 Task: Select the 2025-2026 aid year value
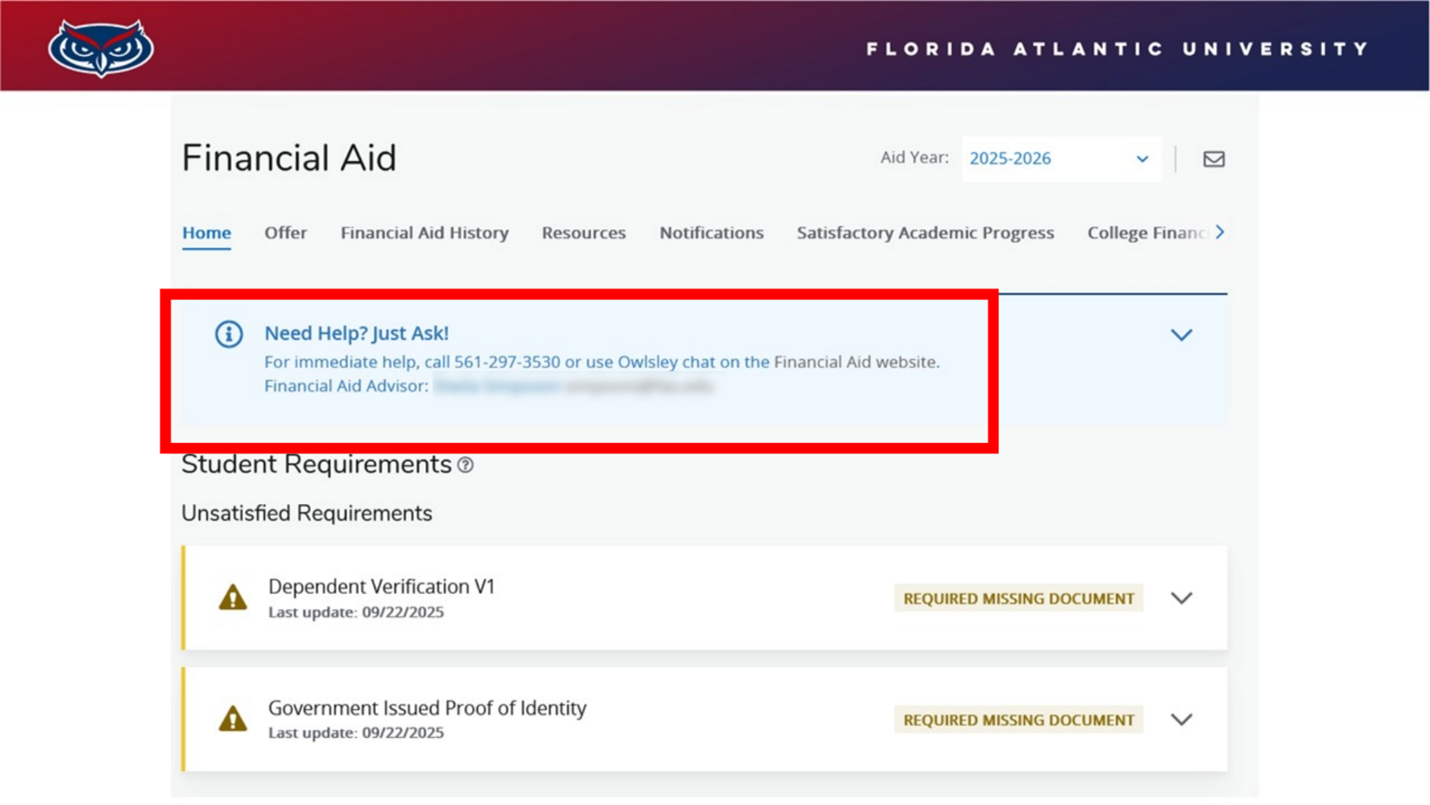tap(1012, 158)
